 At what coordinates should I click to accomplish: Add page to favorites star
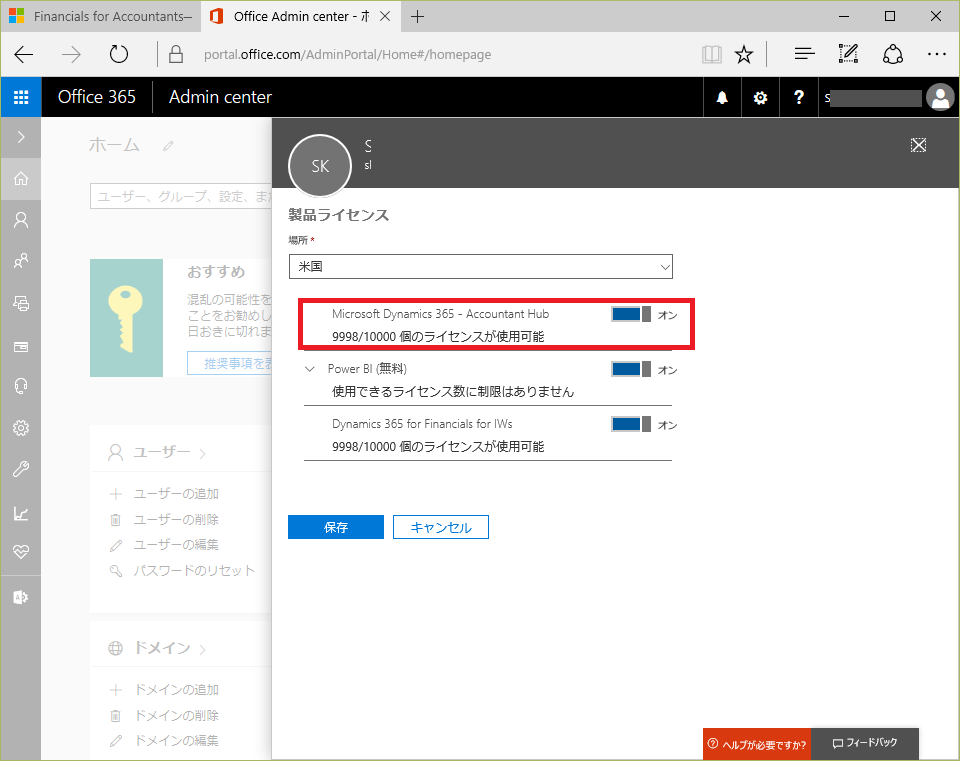[744, 54]
